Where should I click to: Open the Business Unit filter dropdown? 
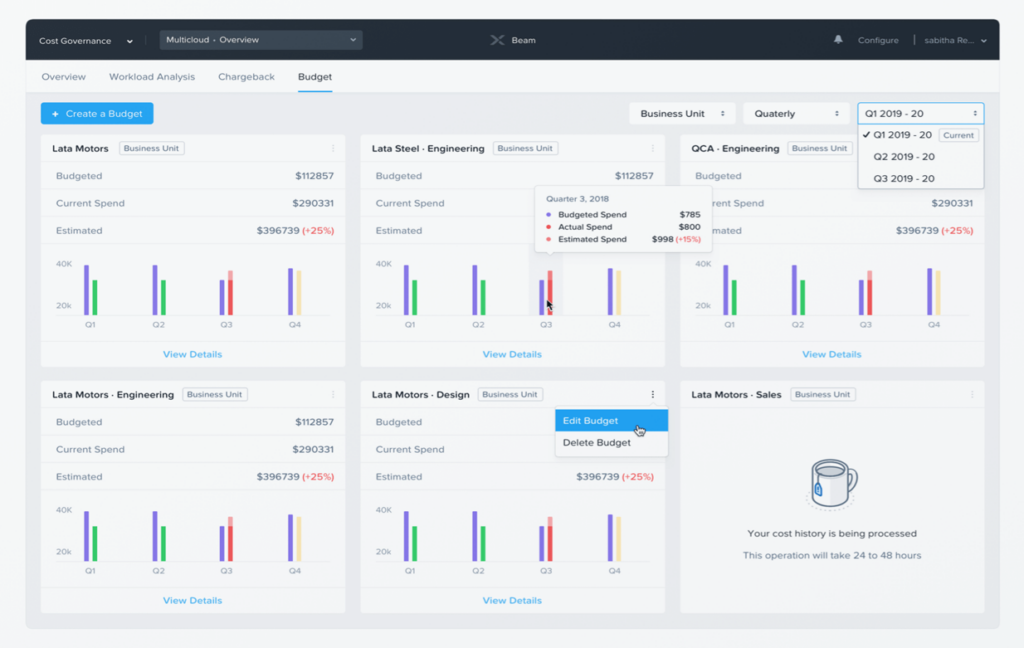[681, 113]
